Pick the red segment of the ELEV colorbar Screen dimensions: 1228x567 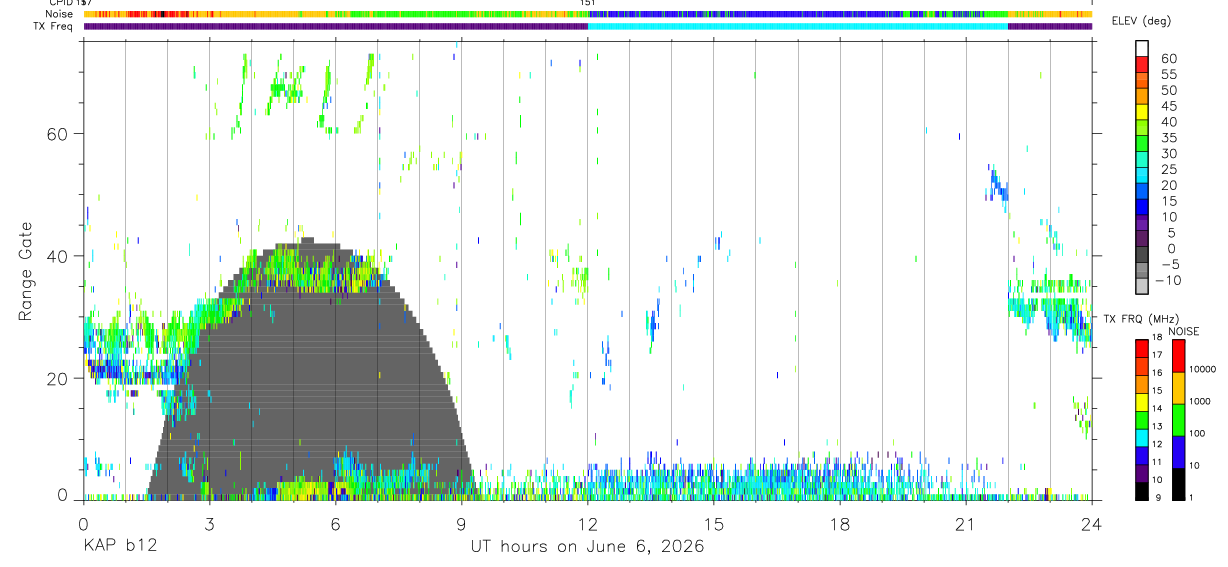[1142, 66]
